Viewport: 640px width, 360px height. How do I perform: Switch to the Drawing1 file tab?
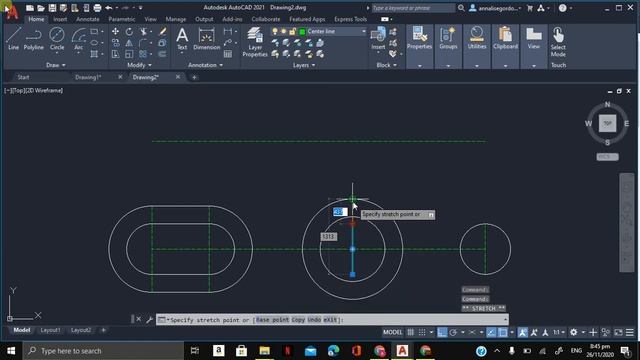[x=88, y=77]
